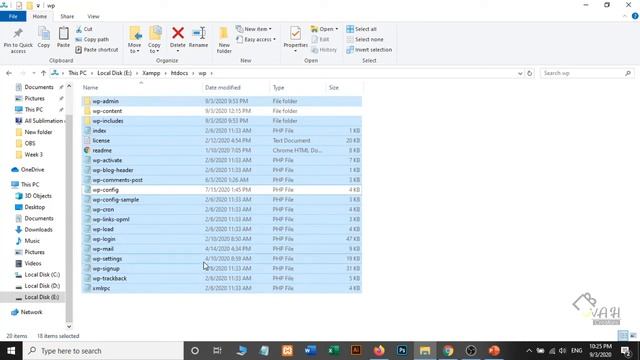Open the Move to menu
640x360 pixels.
pos(134,40)
